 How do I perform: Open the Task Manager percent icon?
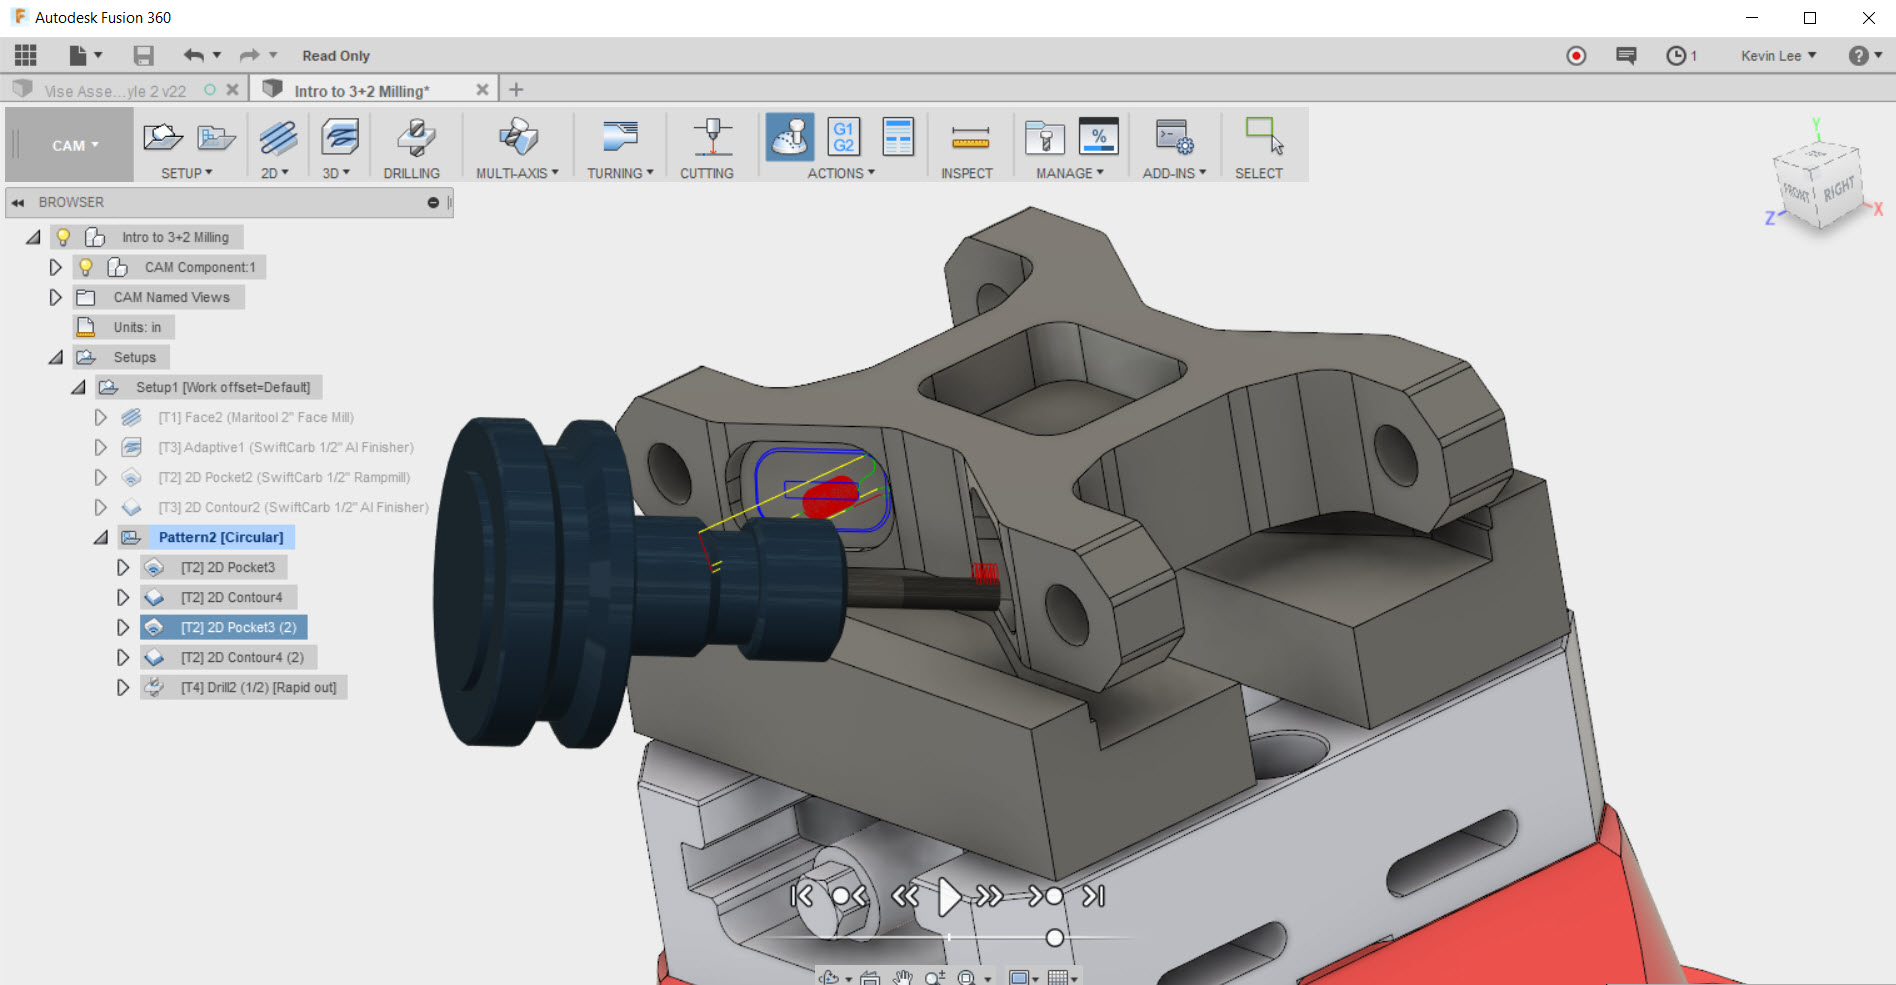click(x=1098, y=137)
